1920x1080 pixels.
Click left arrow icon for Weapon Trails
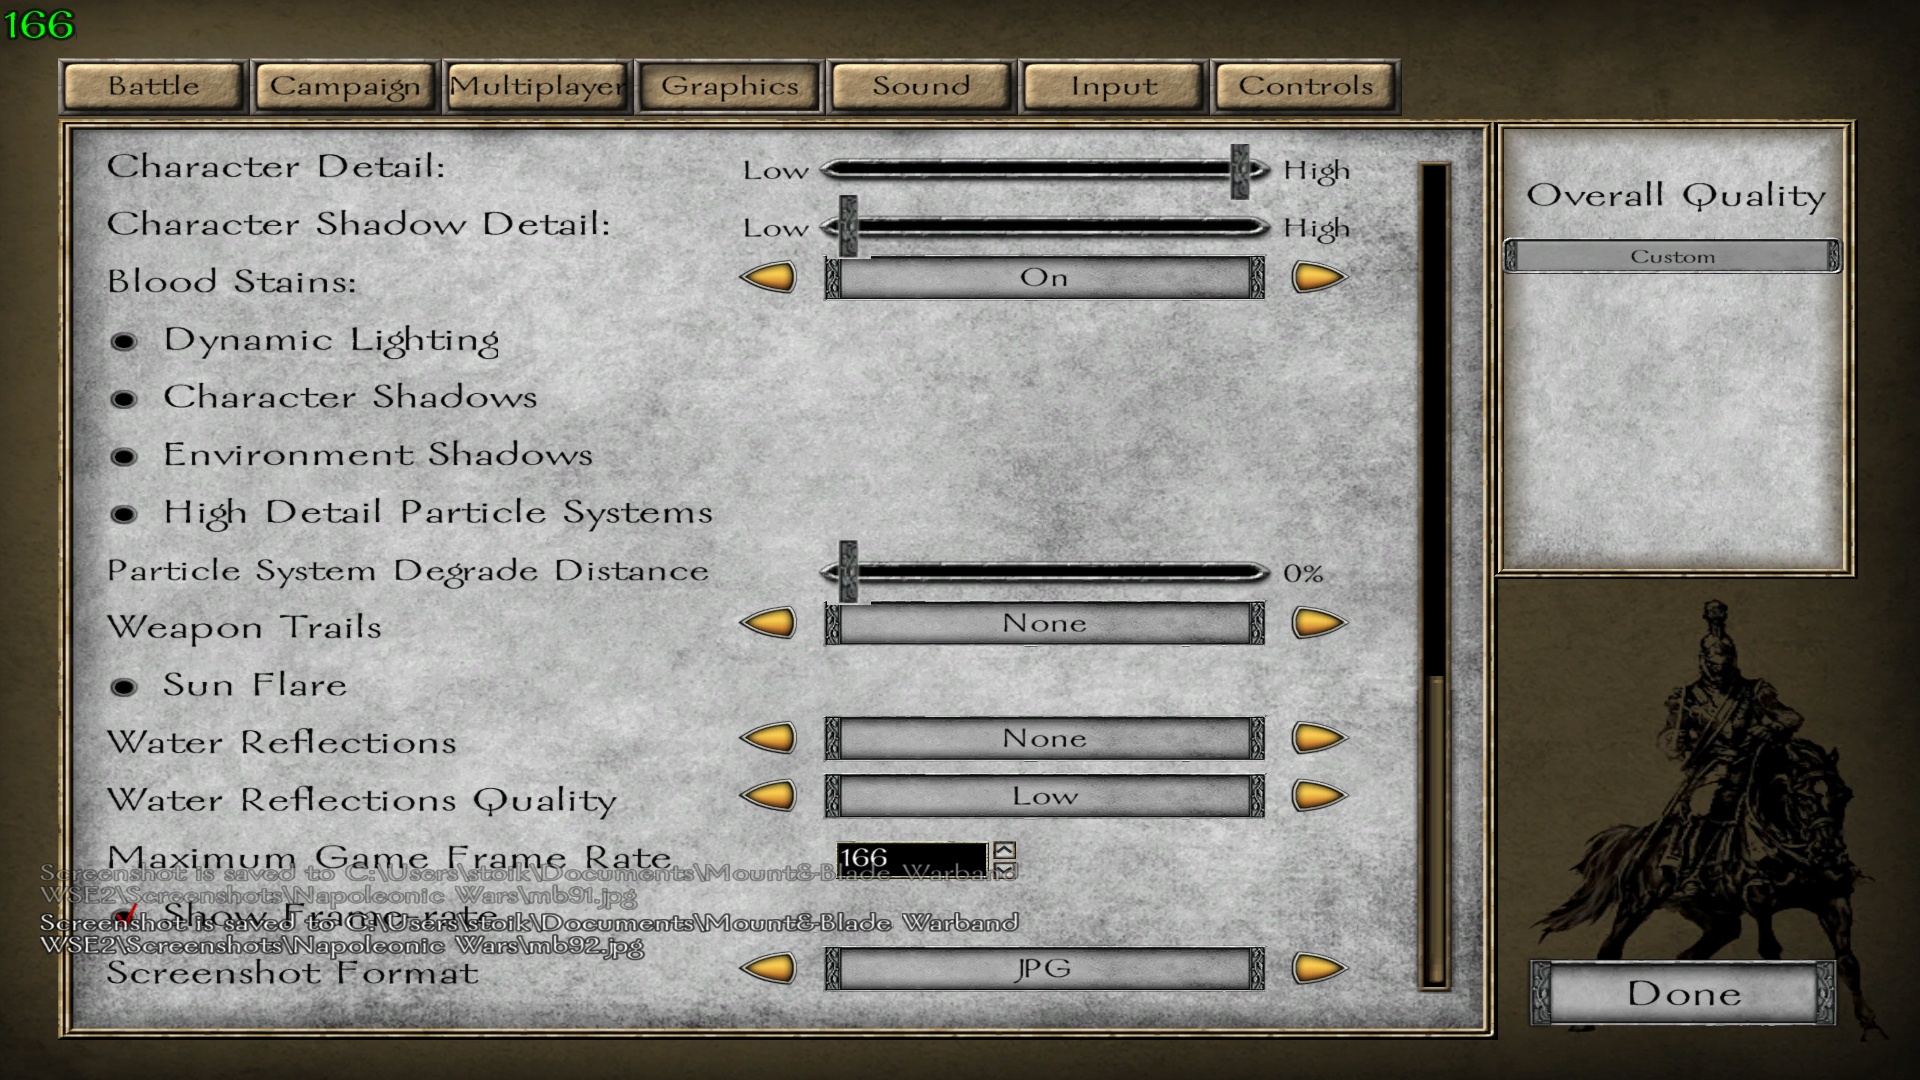[769, 622]
